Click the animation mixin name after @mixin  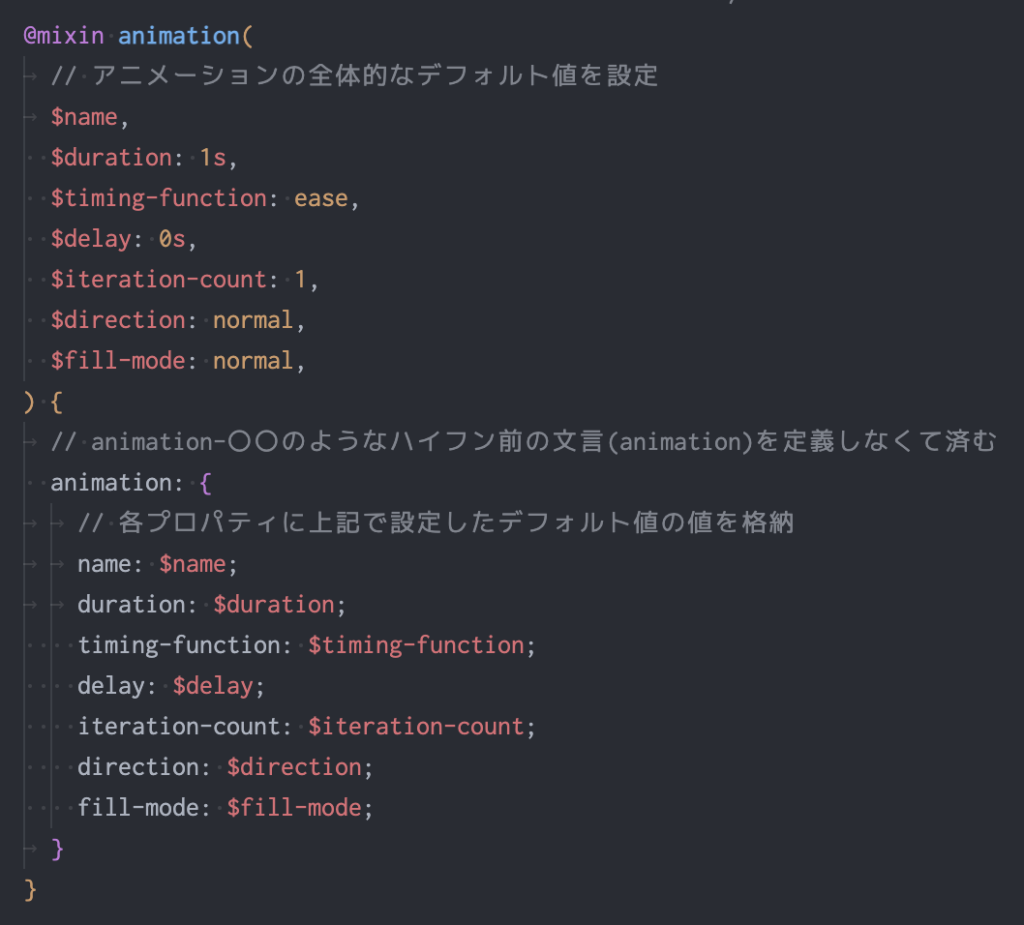point(178,36)
